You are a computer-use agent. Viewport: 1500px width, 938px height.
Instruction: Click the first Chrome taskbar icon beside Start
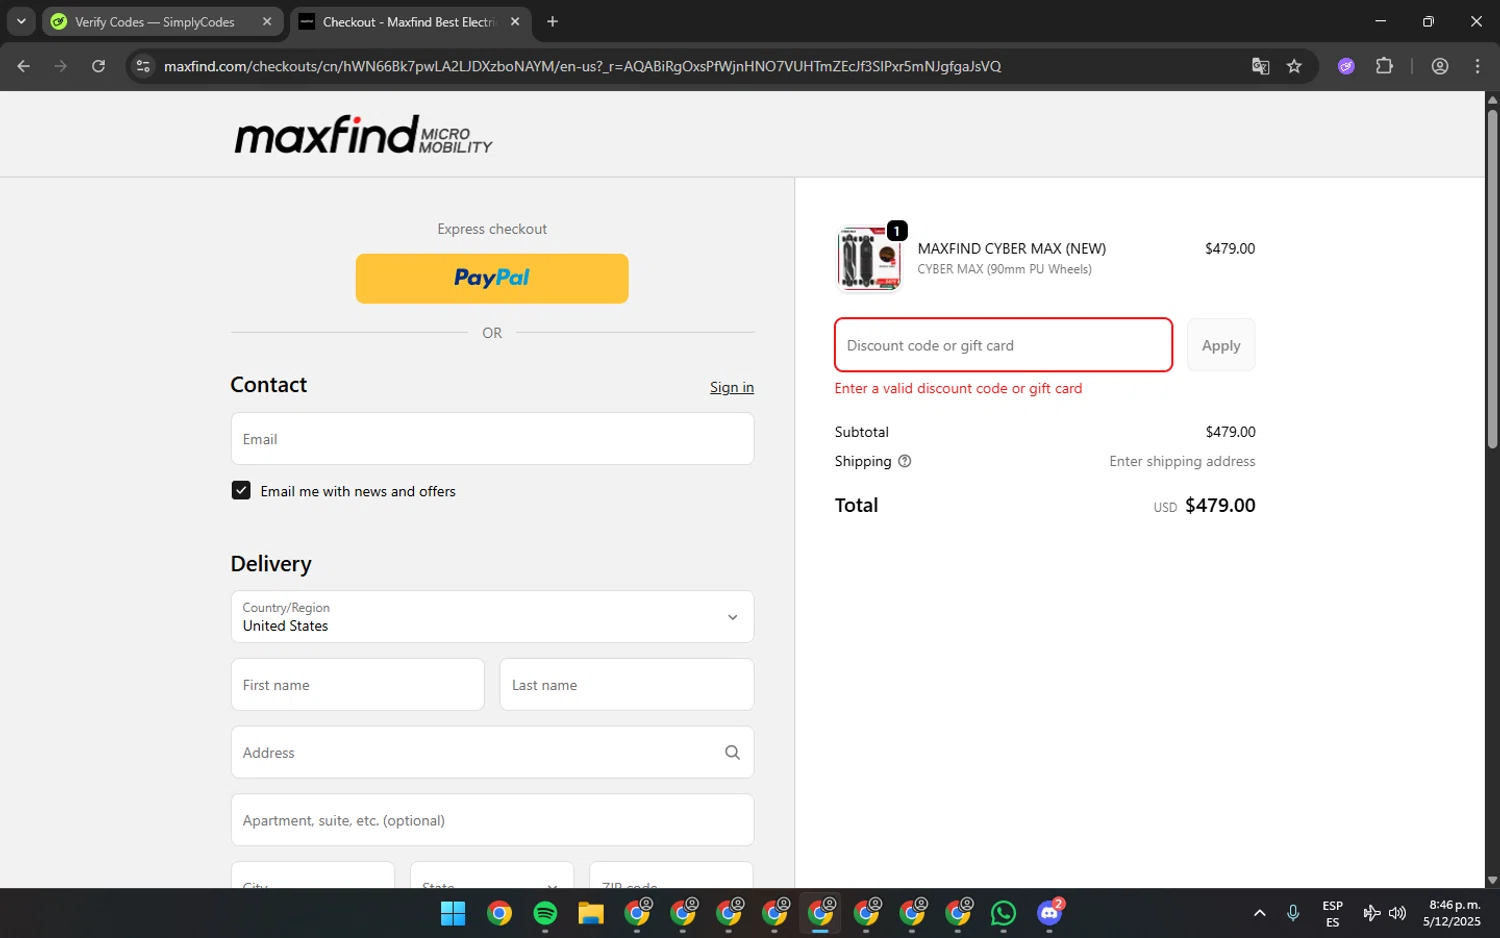(x=499, y=913)
